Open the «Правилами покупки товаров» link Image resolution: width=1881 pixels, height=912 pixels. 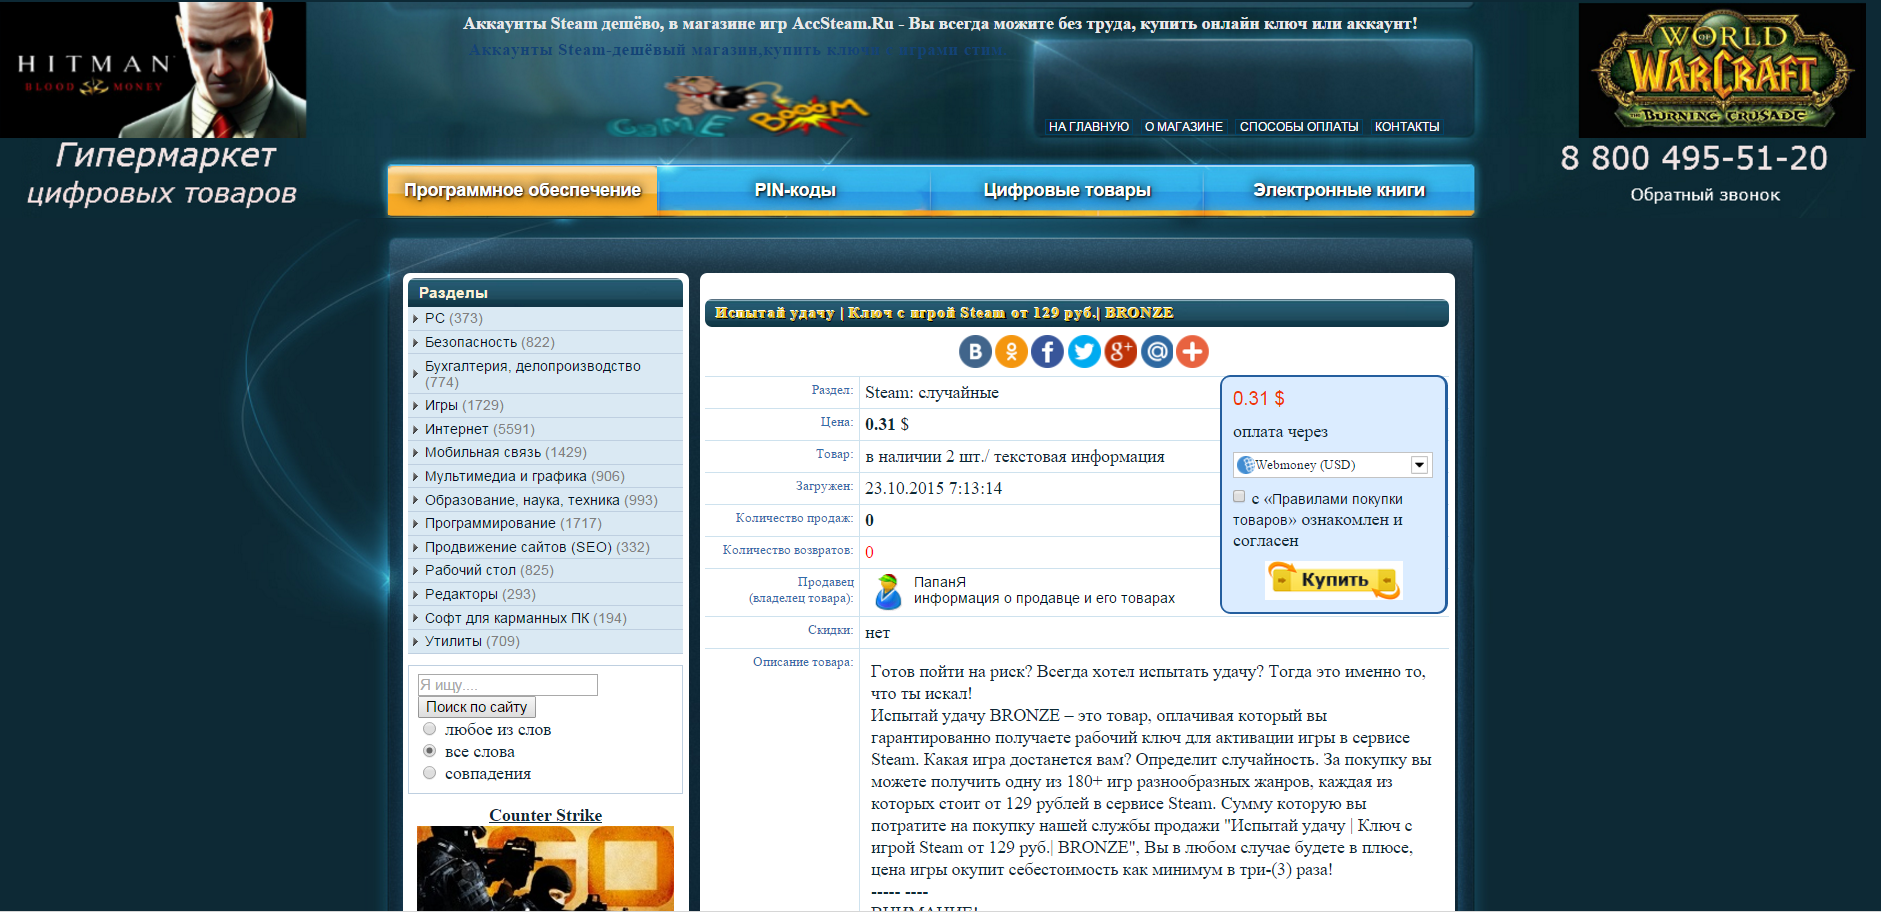coord(1318,510)
